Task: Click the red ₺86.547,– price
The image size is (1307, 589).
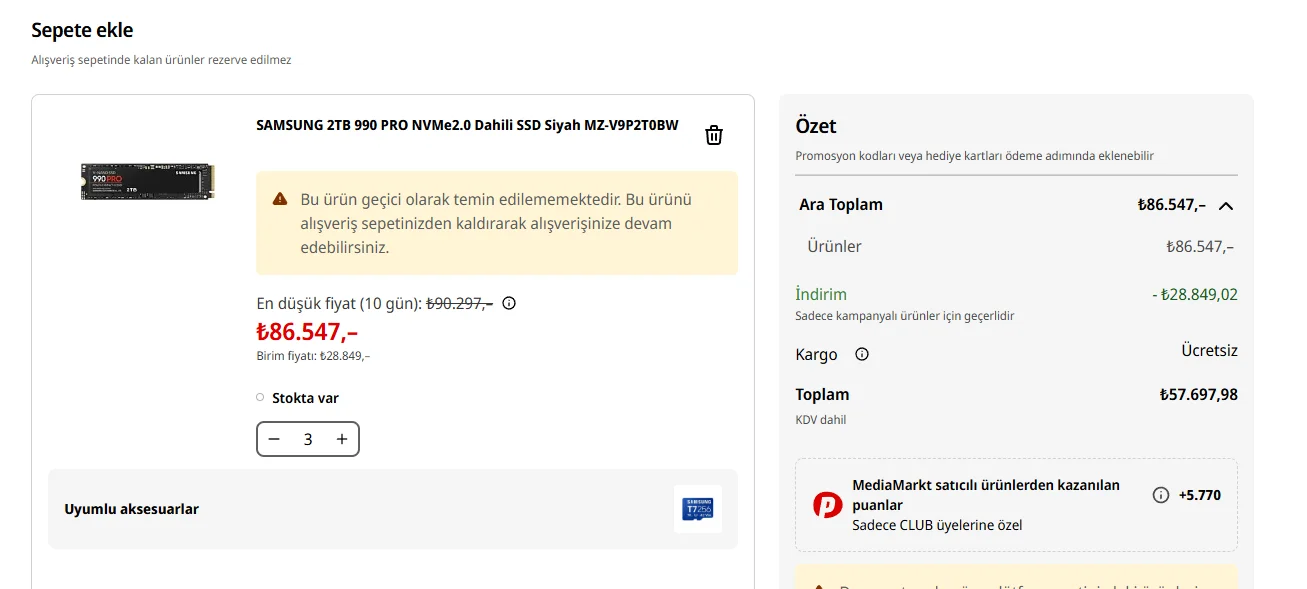Action: coord(307,331)
